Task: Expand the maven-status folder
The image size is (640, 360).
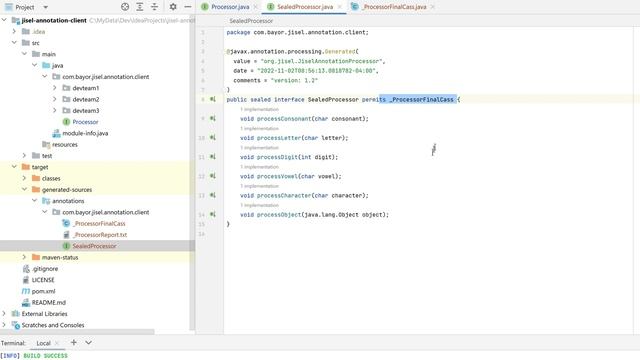Action: (24, 257)
